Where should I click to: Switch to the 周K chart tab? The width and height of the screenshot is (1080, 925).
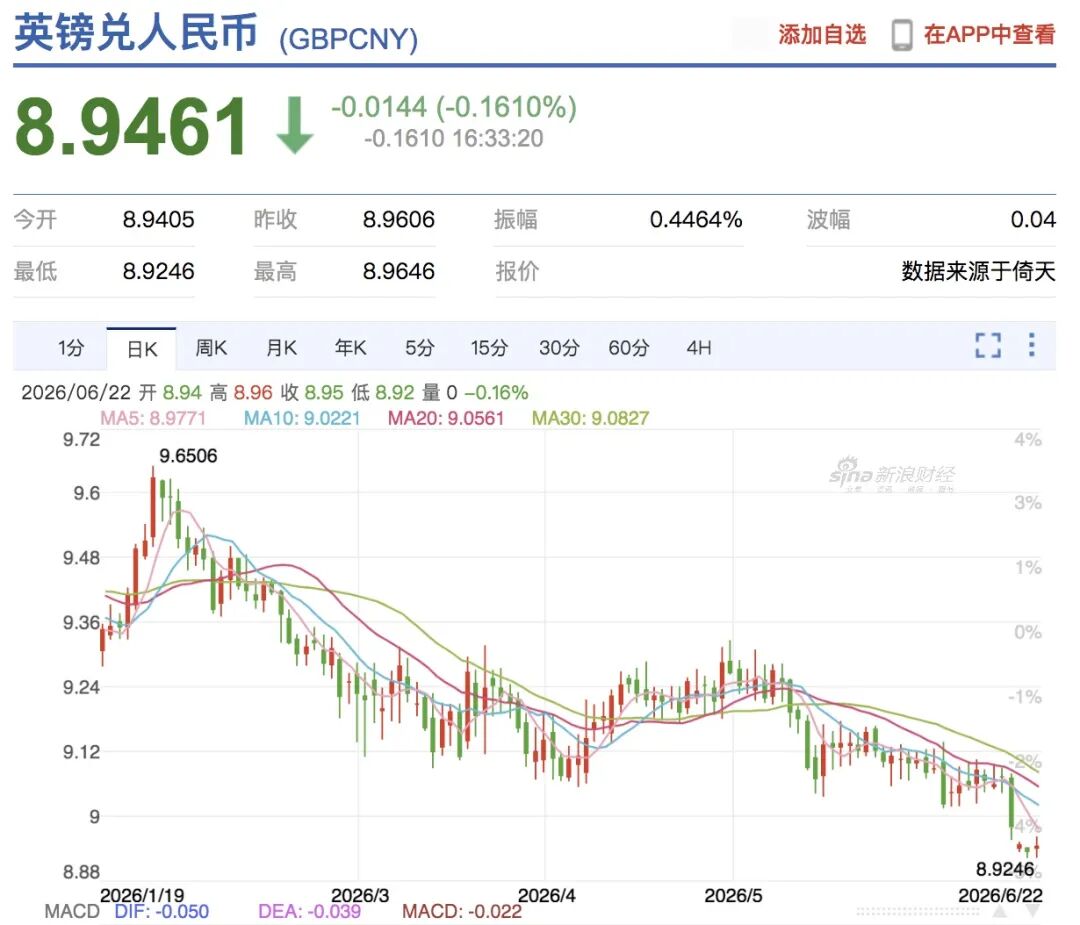[211, 347]
